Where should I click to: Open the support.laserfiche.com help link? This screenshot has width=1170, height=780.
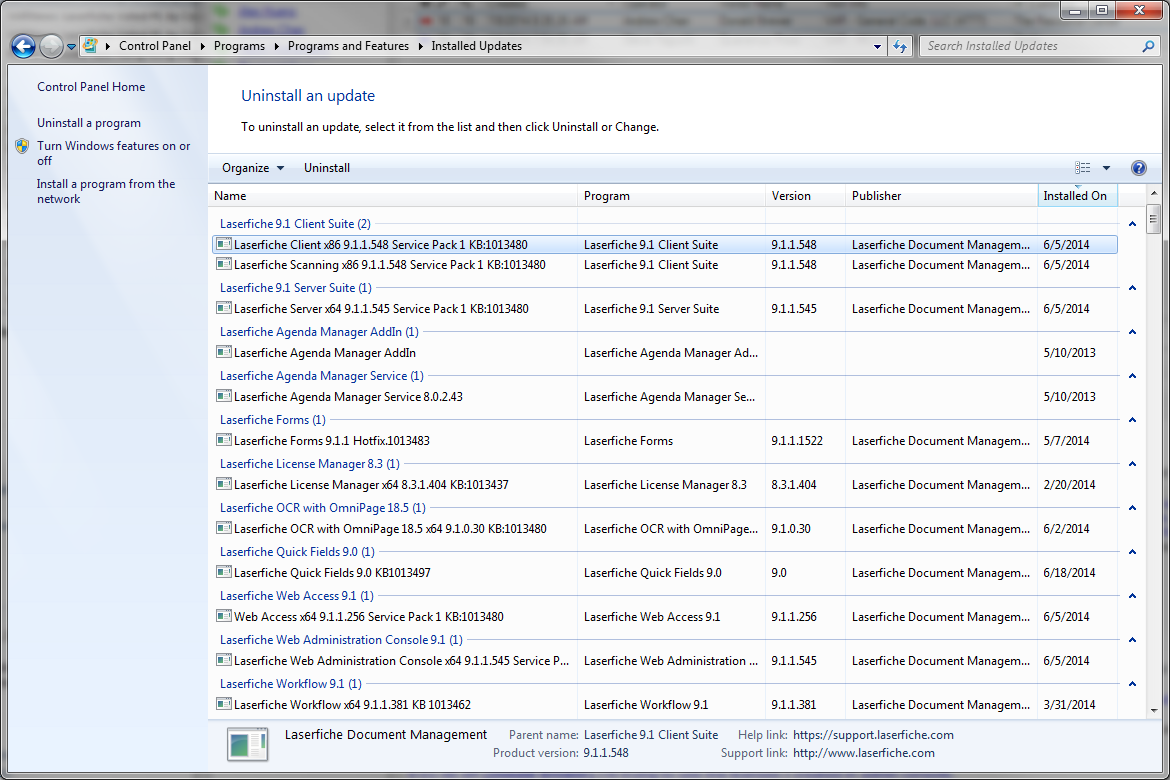pos(873,735)
